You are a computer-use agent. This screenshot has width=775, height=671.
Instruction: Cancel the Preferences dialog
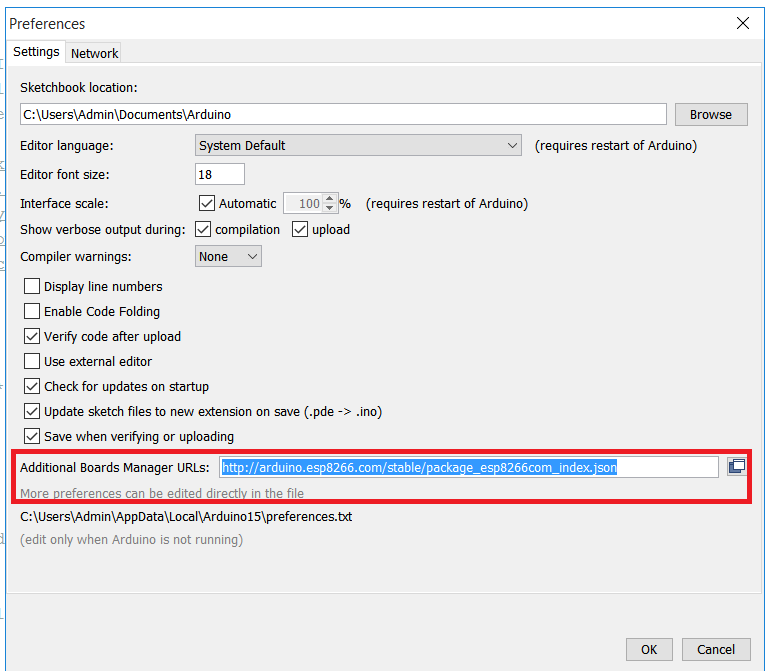coord(716,649)
